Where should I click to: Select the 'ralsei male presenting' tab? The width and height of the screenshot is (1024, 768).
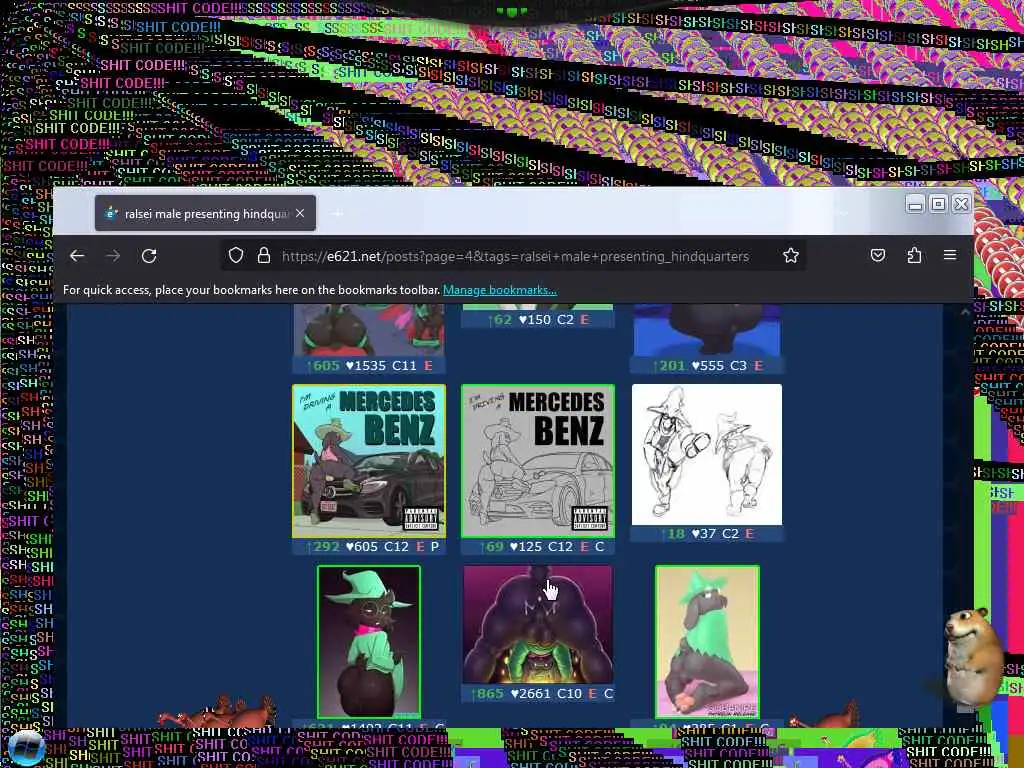click(x=205, y=214)
